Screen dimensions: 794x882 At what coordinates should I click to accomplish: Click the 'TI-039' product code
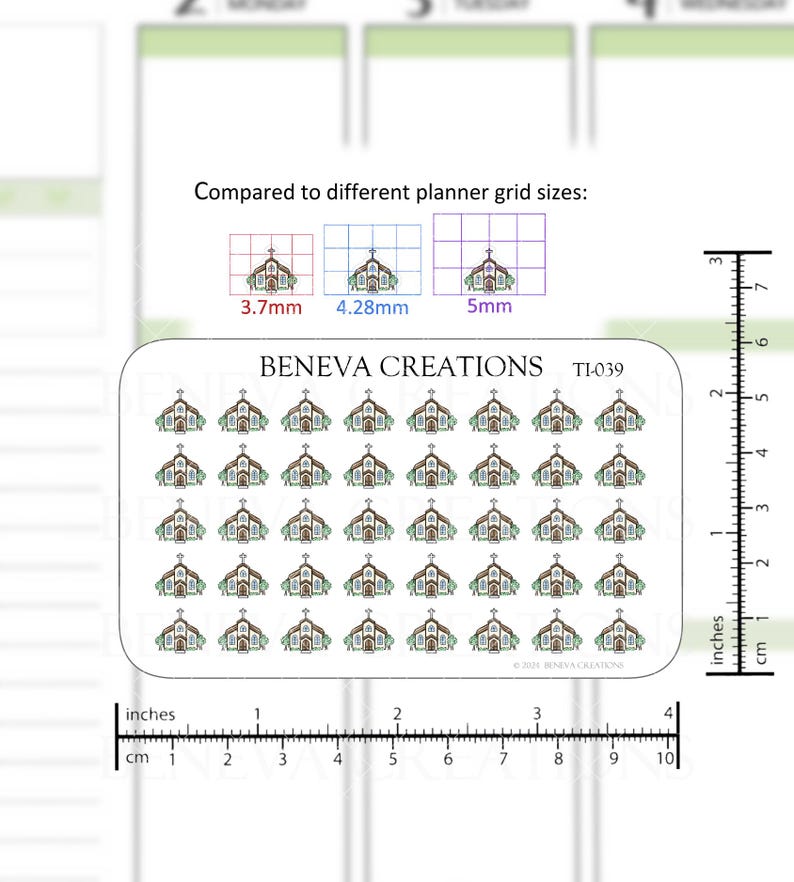point(598,370)
